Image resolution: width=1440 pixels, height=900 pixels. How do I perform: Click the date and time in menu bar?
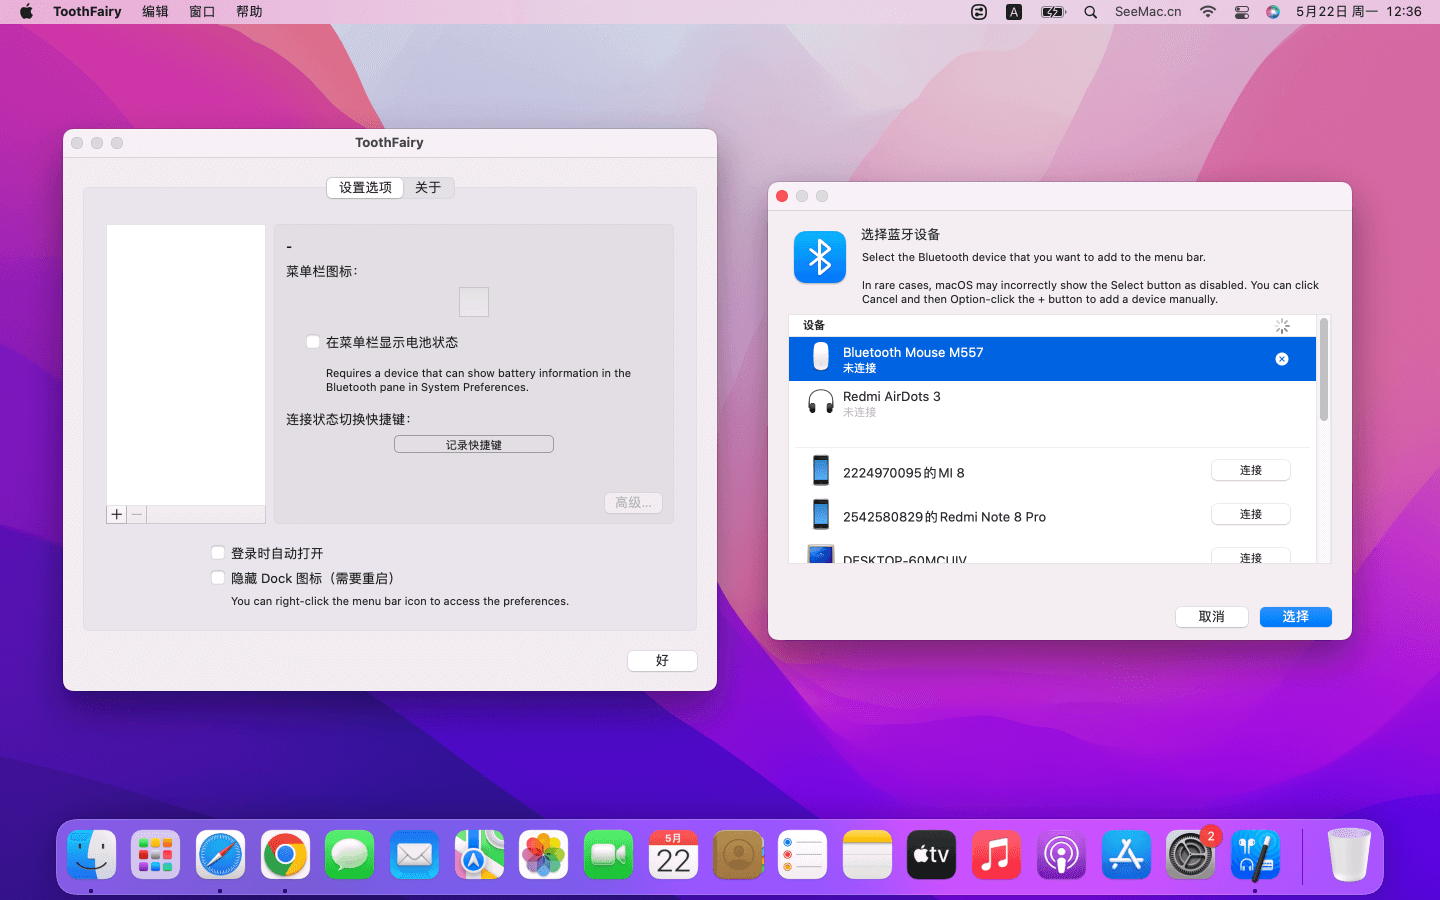pos(1358,12)
